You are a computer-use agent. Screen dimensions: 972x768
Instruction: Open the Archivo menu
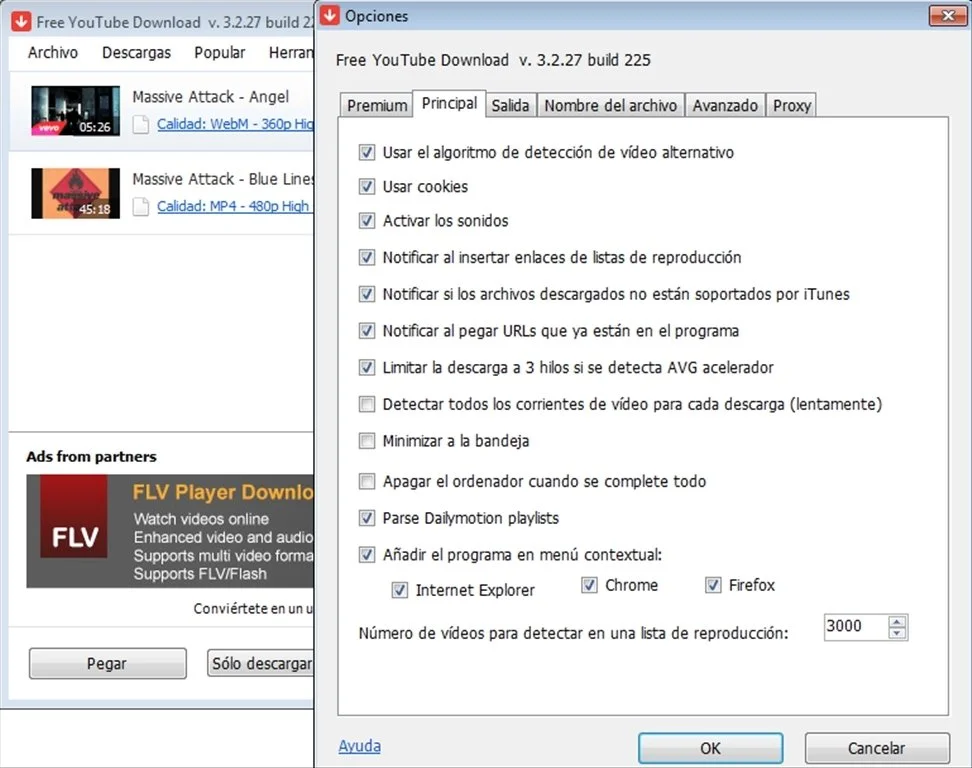(x=52, y=52)
